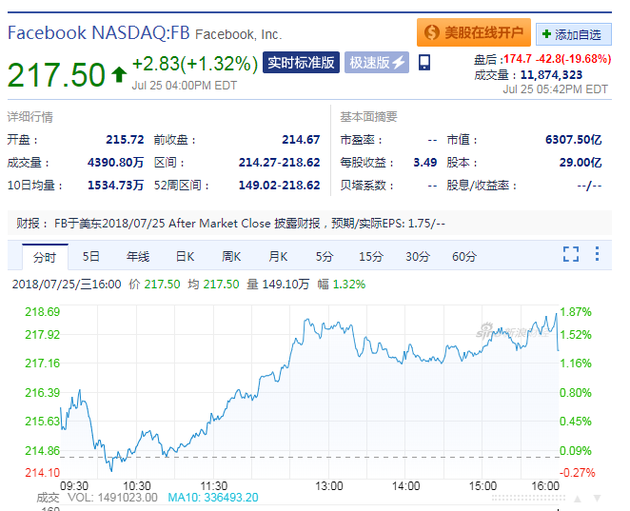Image resolution: width=630 pixels, height=511 pixels.
Task: Click the EPS value 3.49
Action: click(x=425, y=162)
